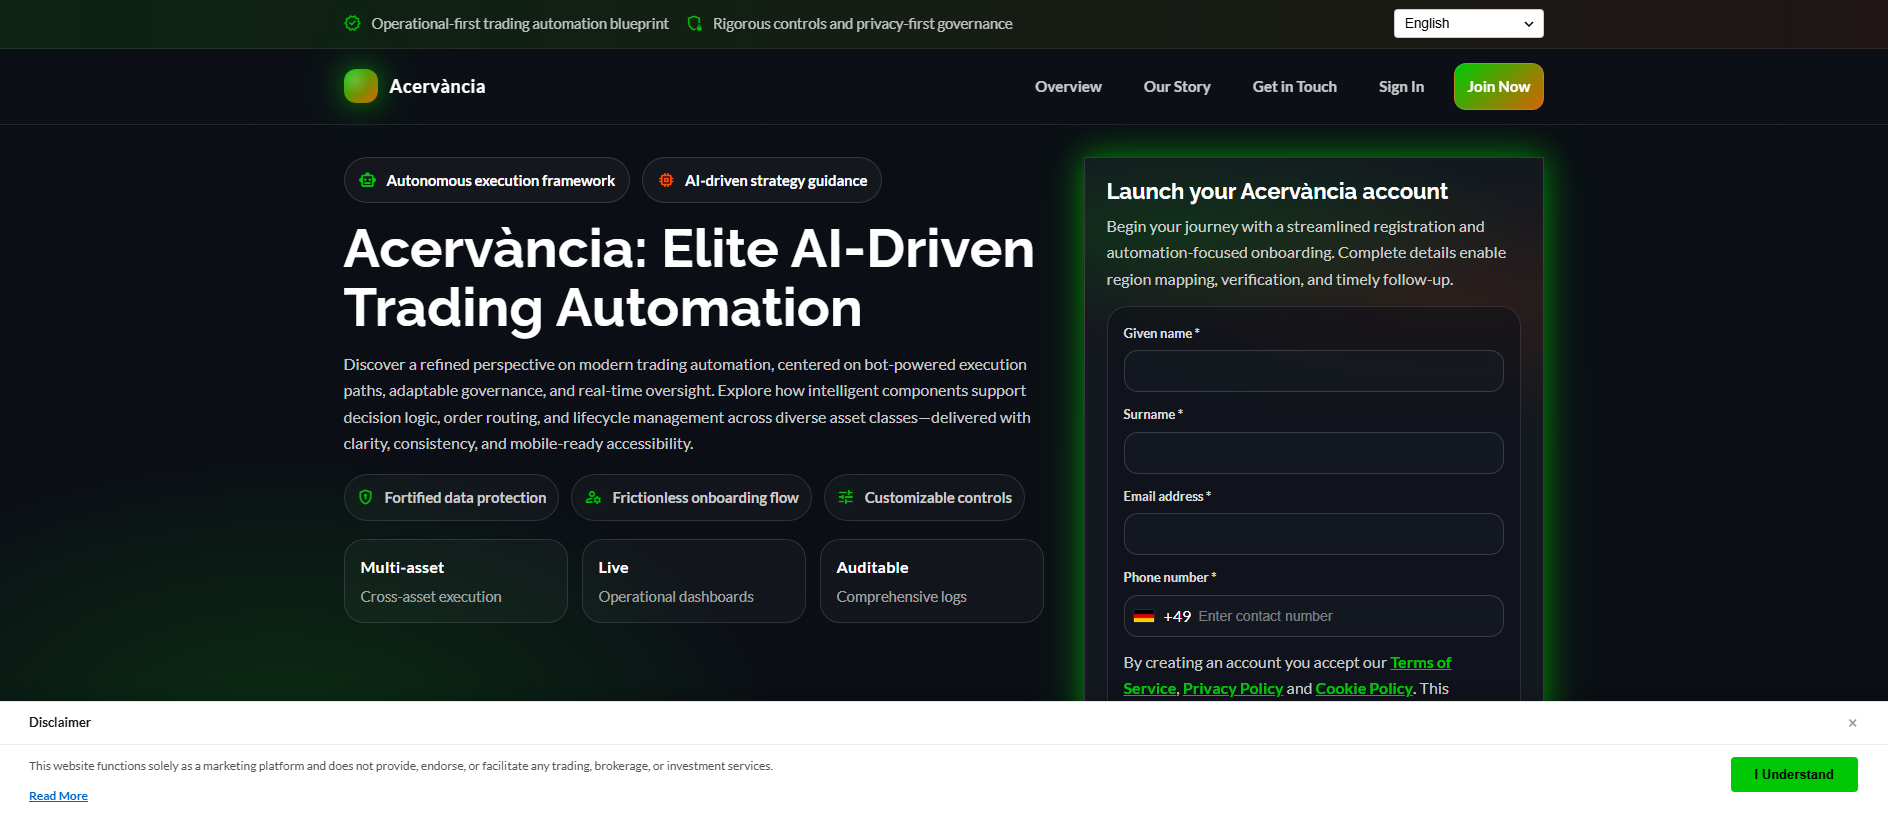Click the chip icon in AI-driven strategy guidance
The height and width of the screenshot is (818, 1888).
tap(666, 180)
